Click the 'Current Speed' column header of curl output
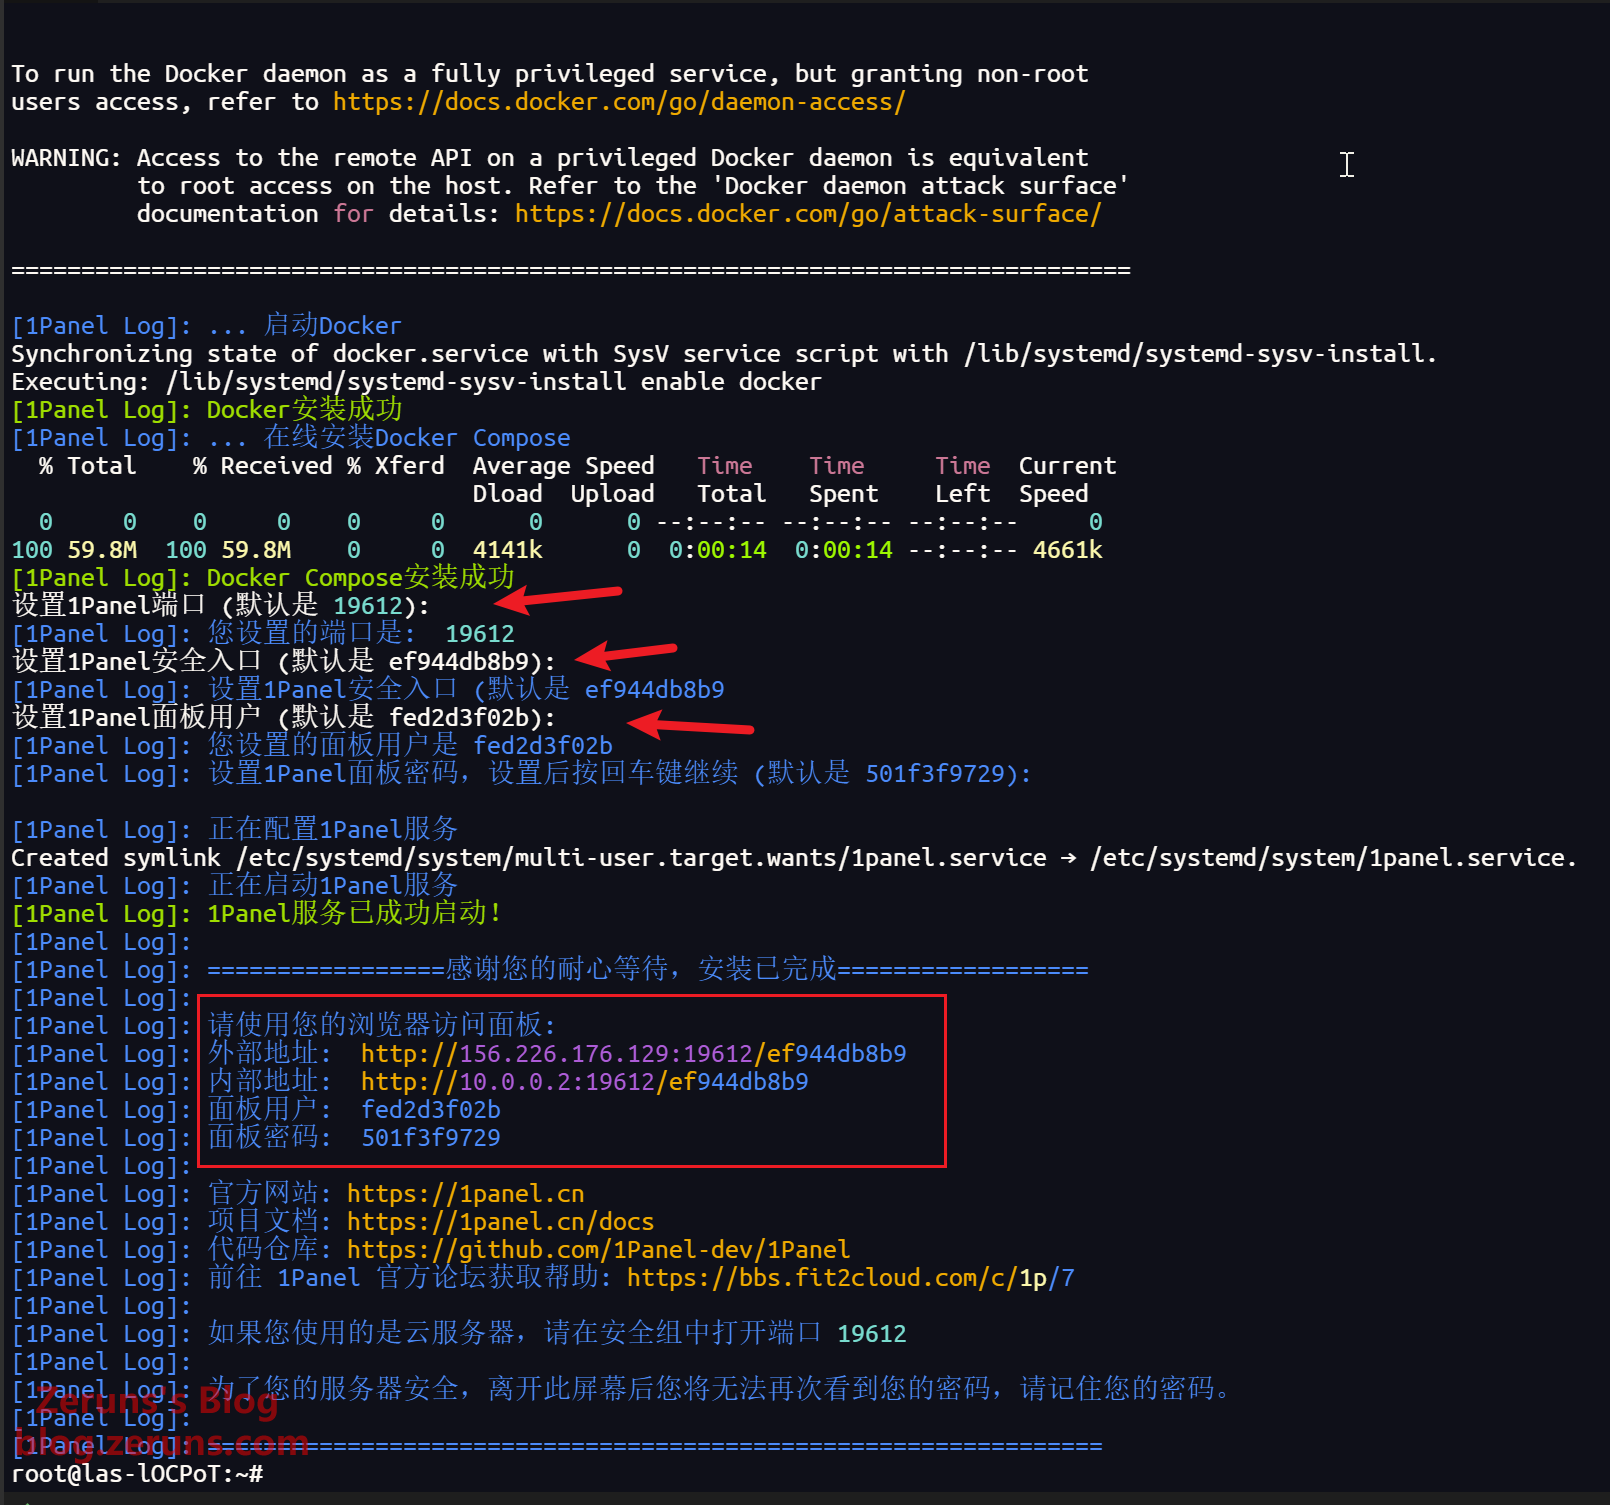The width and height of the screenshot is (1610, 1505). click(x=1068, y=480)
